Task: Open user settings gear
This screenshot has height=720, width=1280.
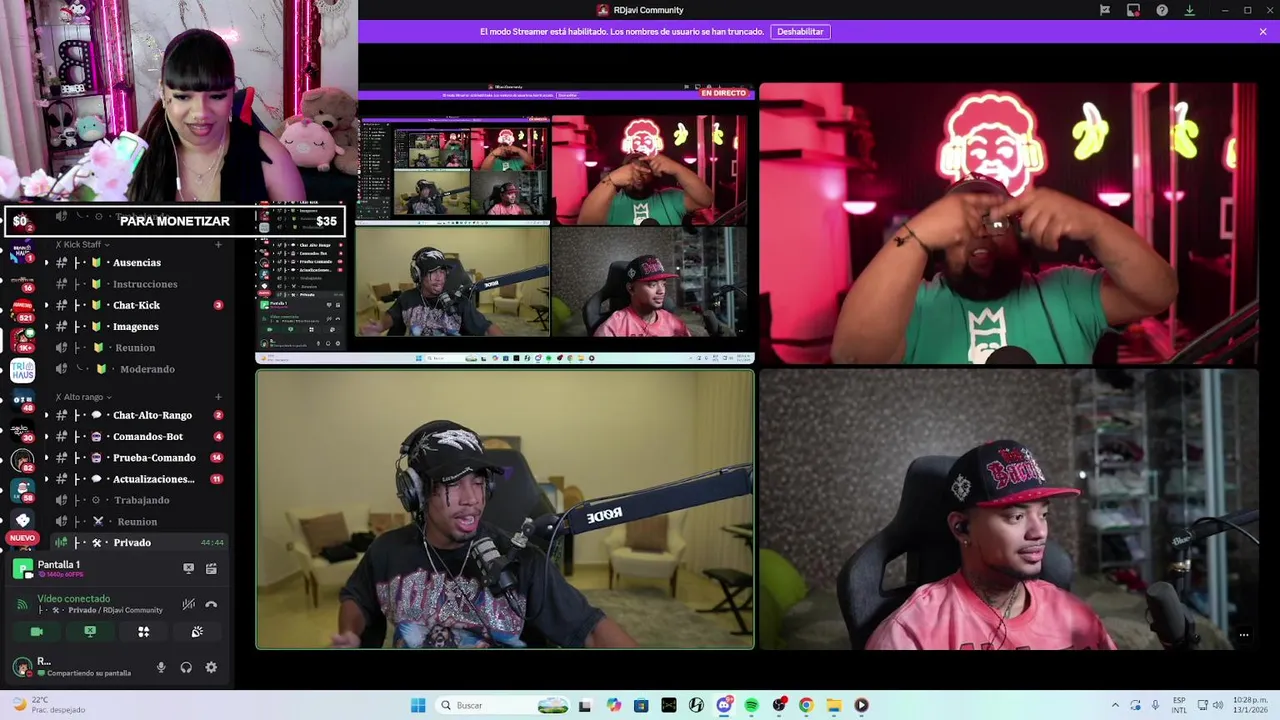Action: point(211,667)
